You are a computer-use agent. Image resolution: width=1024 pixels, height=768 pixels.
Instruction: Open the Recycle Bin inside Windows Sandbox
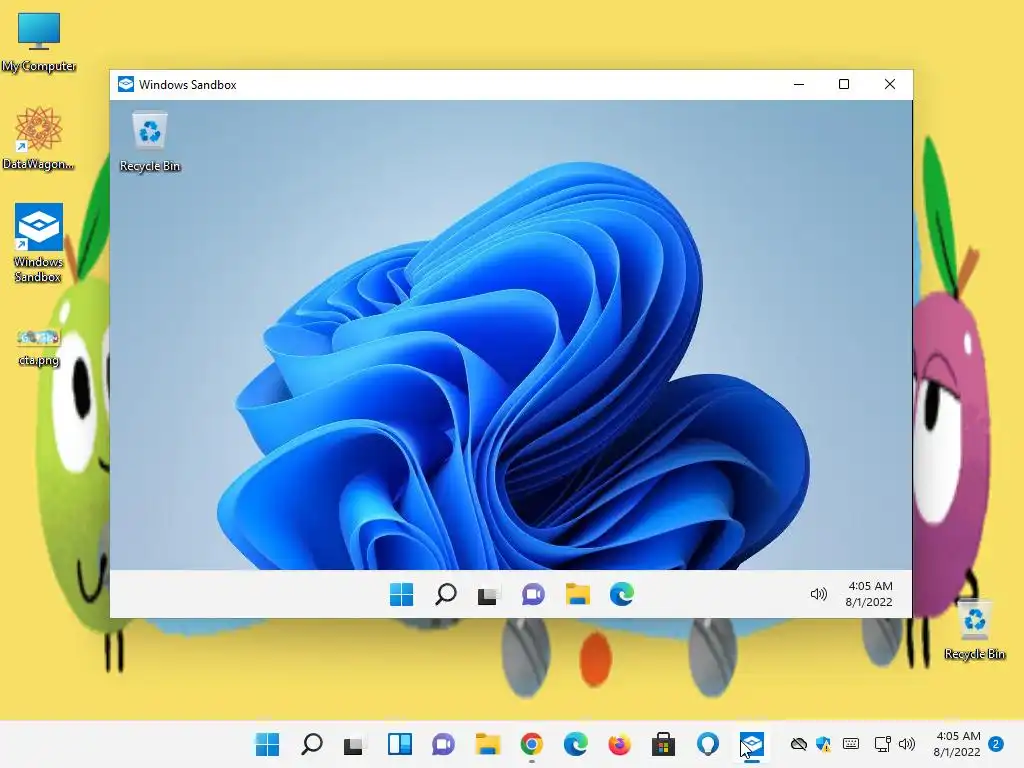pos(150,142)
